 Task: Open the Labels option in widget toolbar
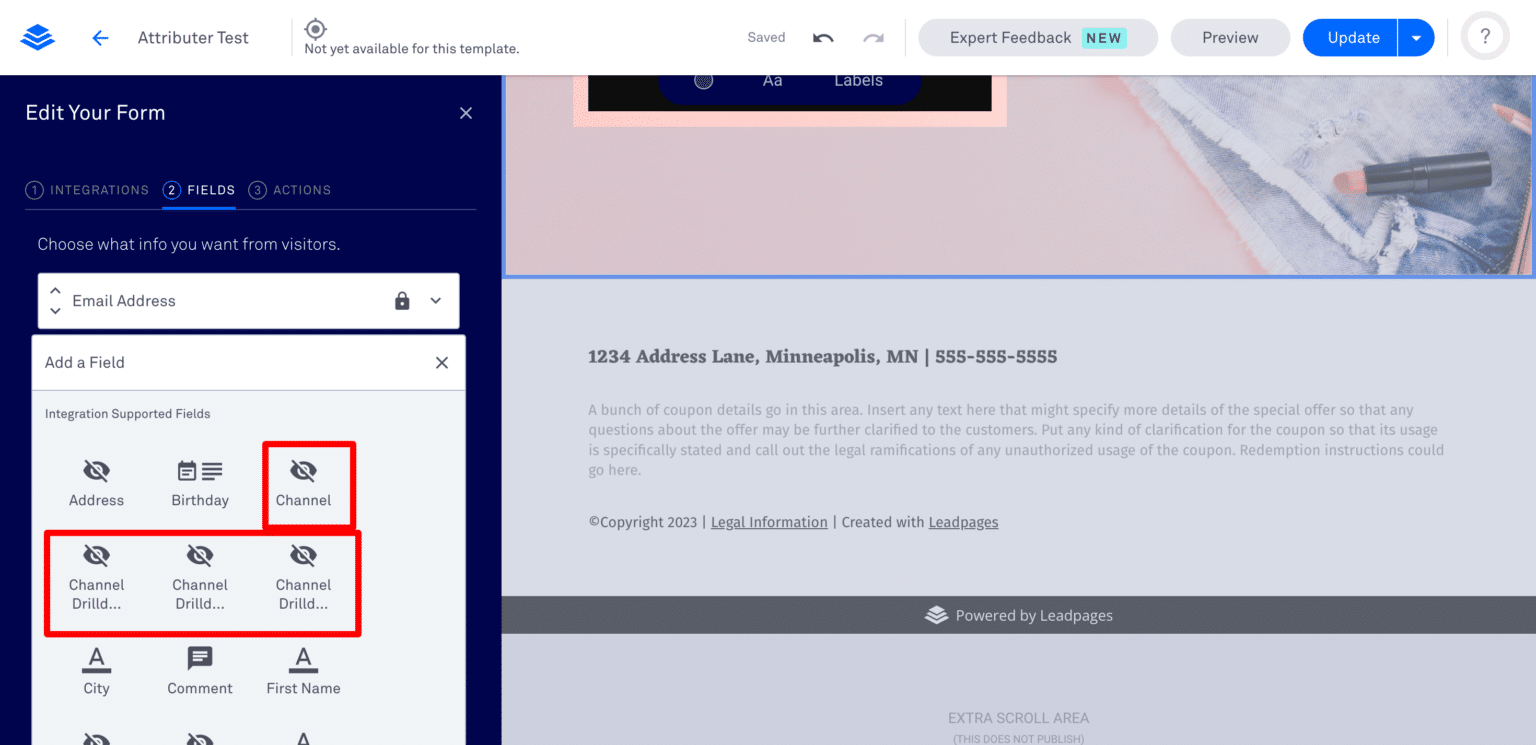(859, 81)
